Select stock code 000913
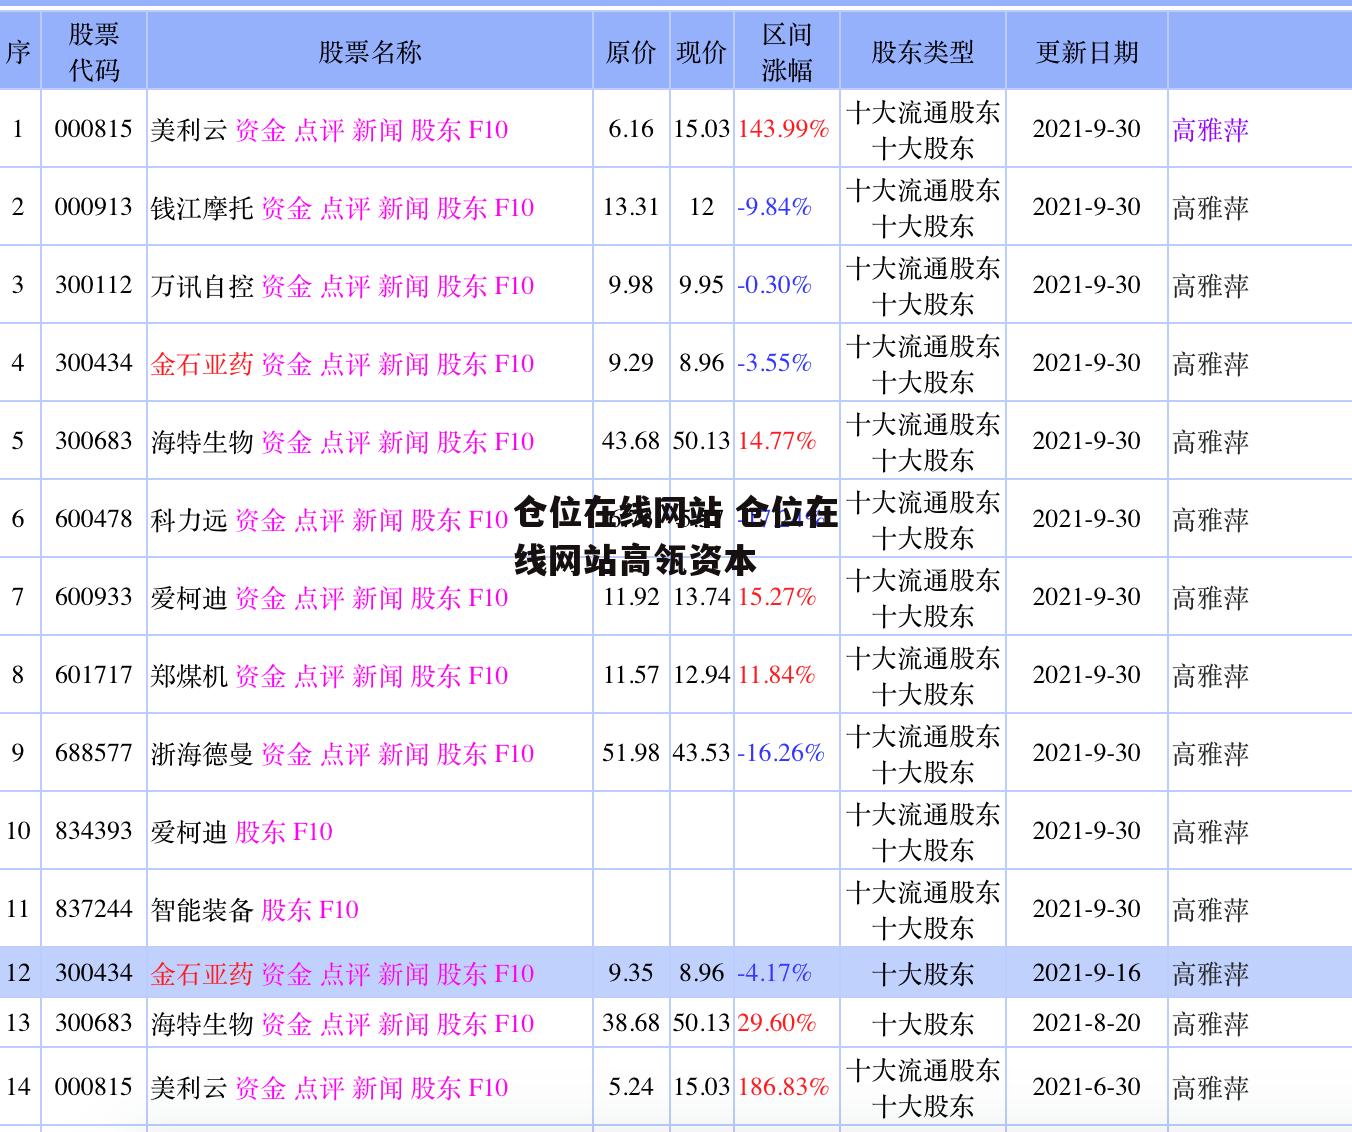This screenshot has width=1352, height=1132. pyautogui.click(x=93, y=207)
